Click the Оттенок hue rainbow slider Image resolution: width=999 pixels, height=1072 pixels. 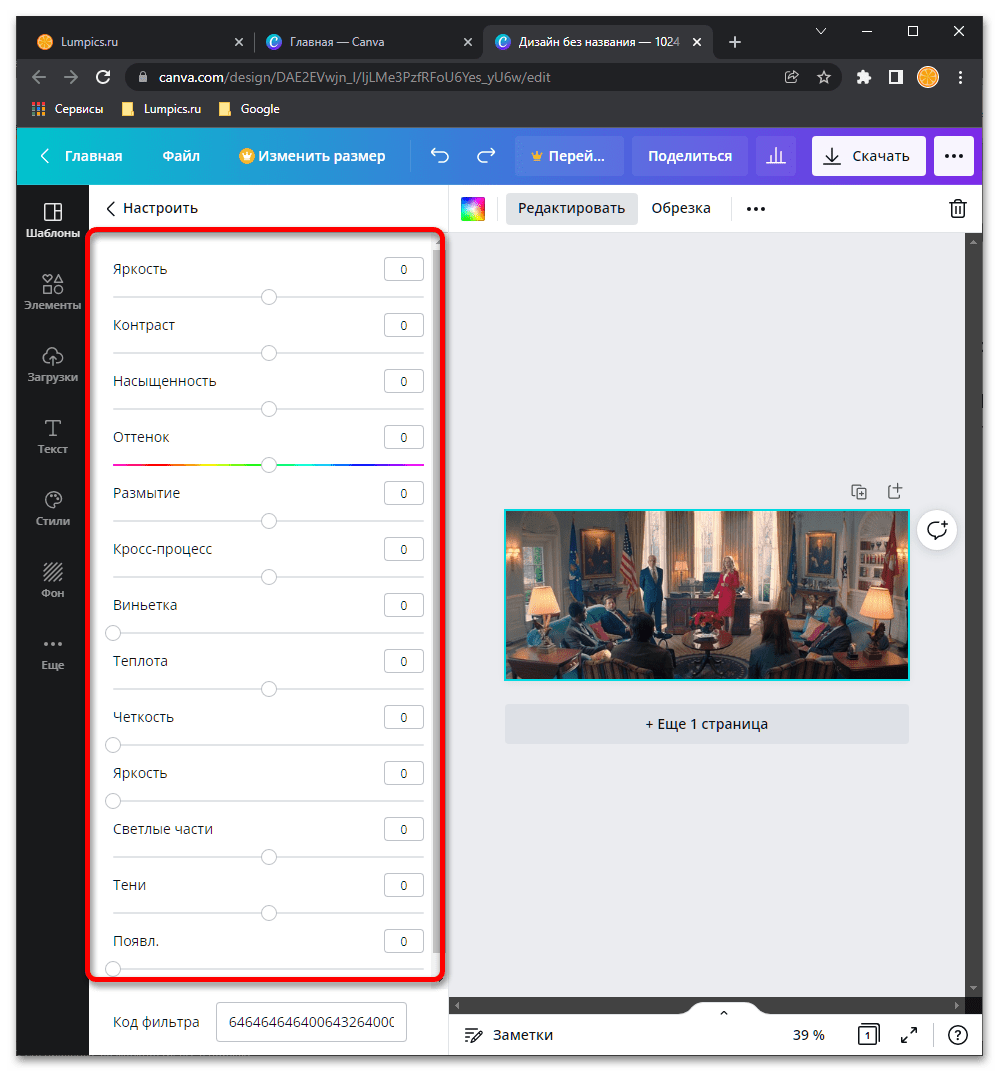268,465
